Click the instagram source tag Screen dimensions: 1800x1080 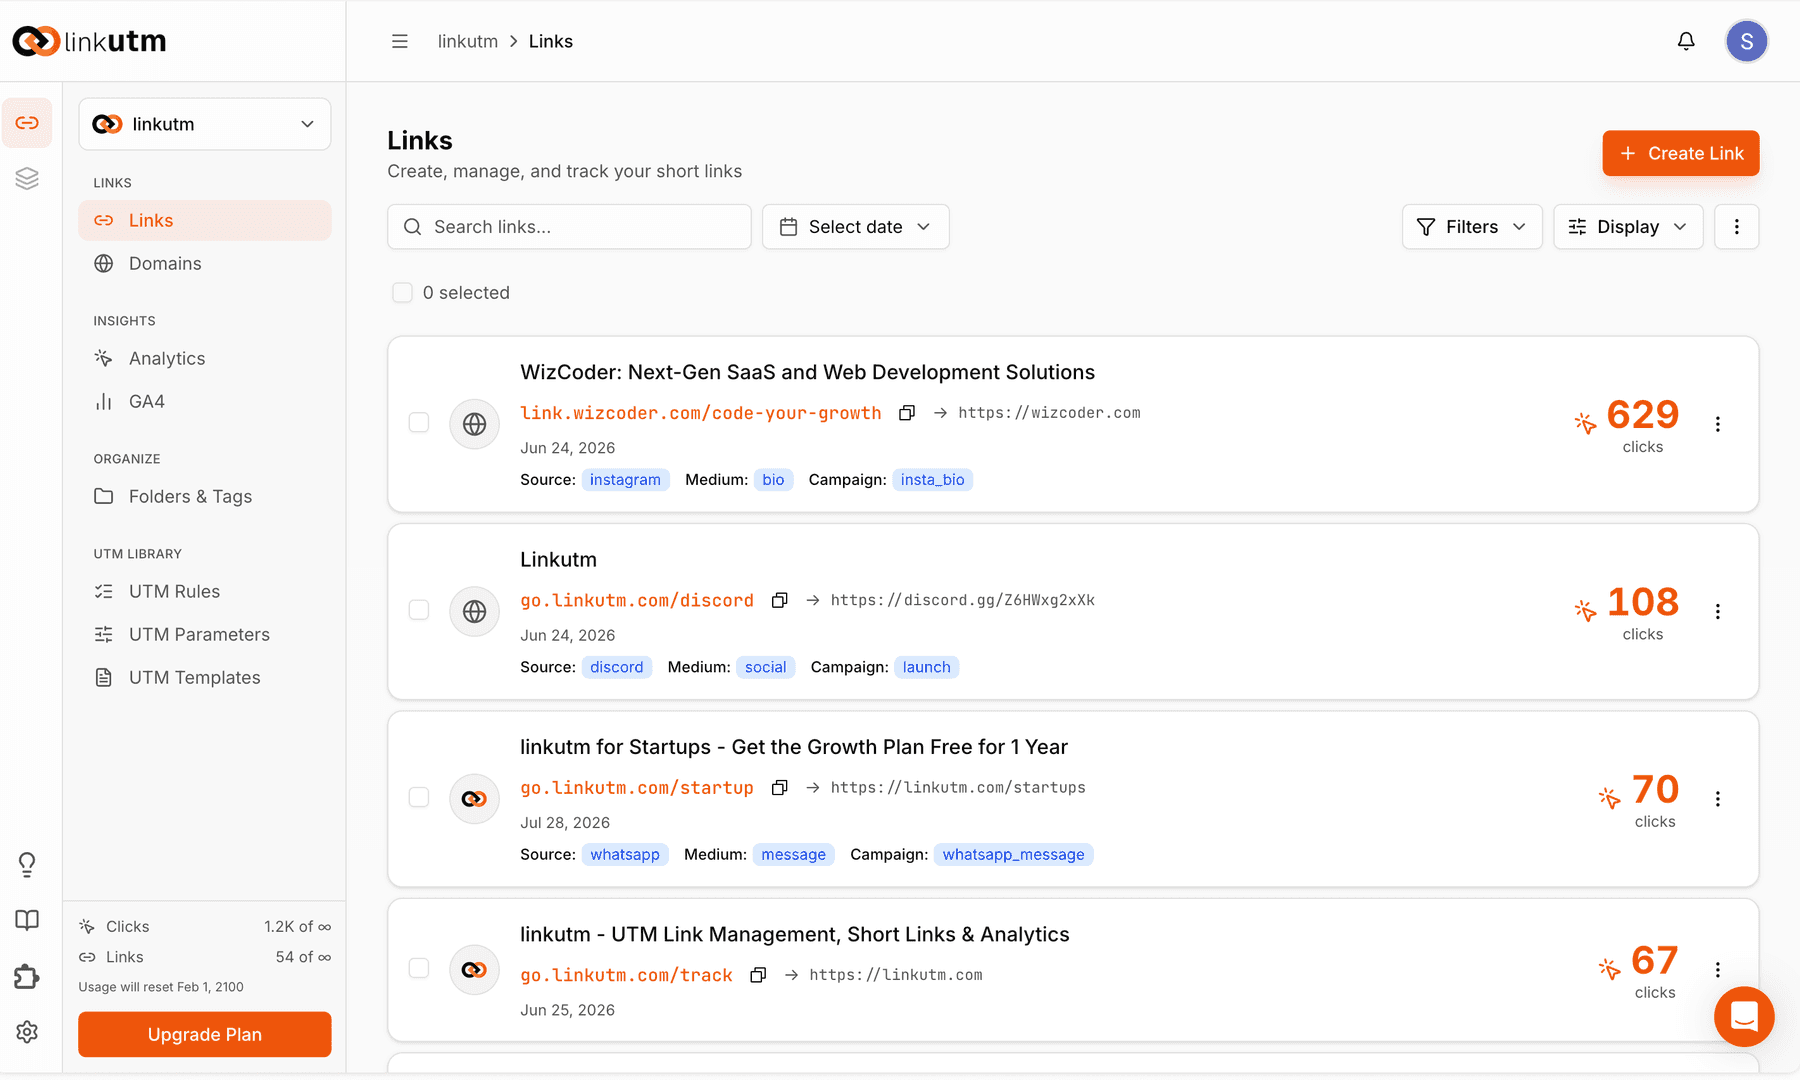click(625, 480)
